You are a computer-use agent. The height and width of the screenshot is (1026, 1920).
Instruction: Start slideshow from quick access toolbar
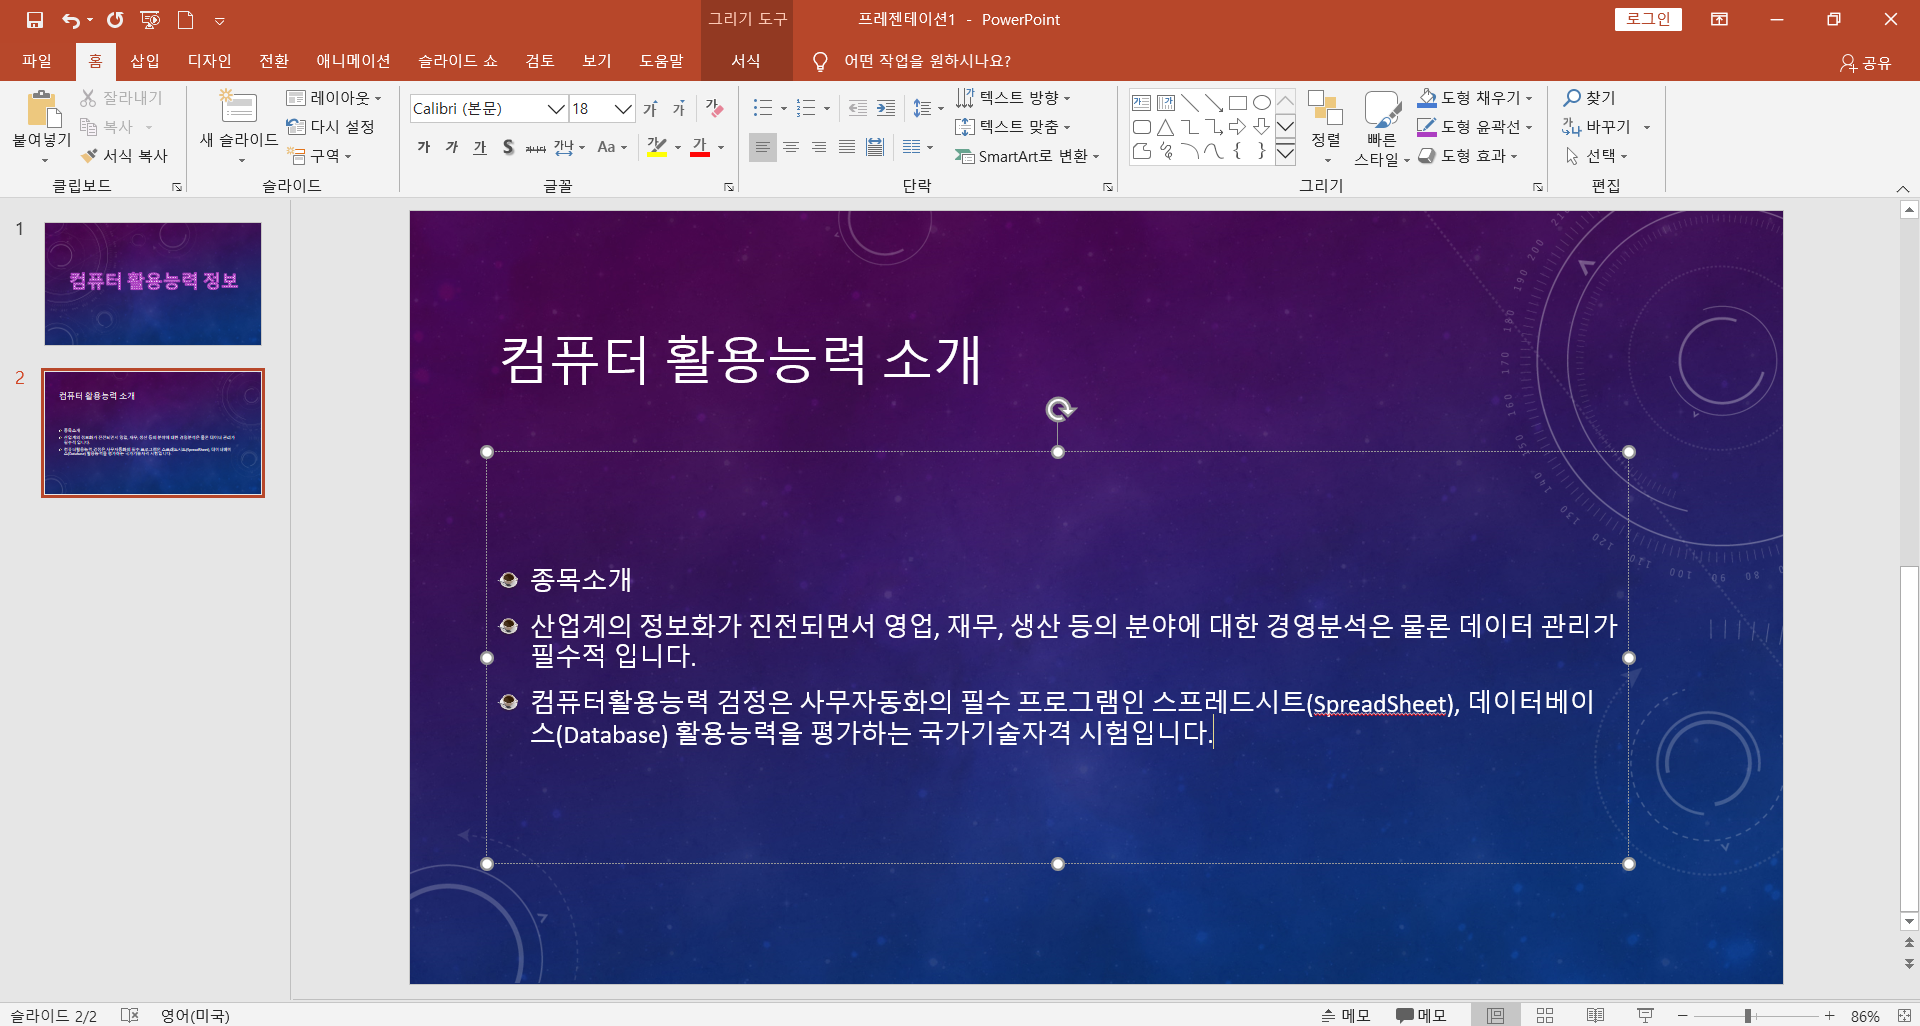coord(150,20)
